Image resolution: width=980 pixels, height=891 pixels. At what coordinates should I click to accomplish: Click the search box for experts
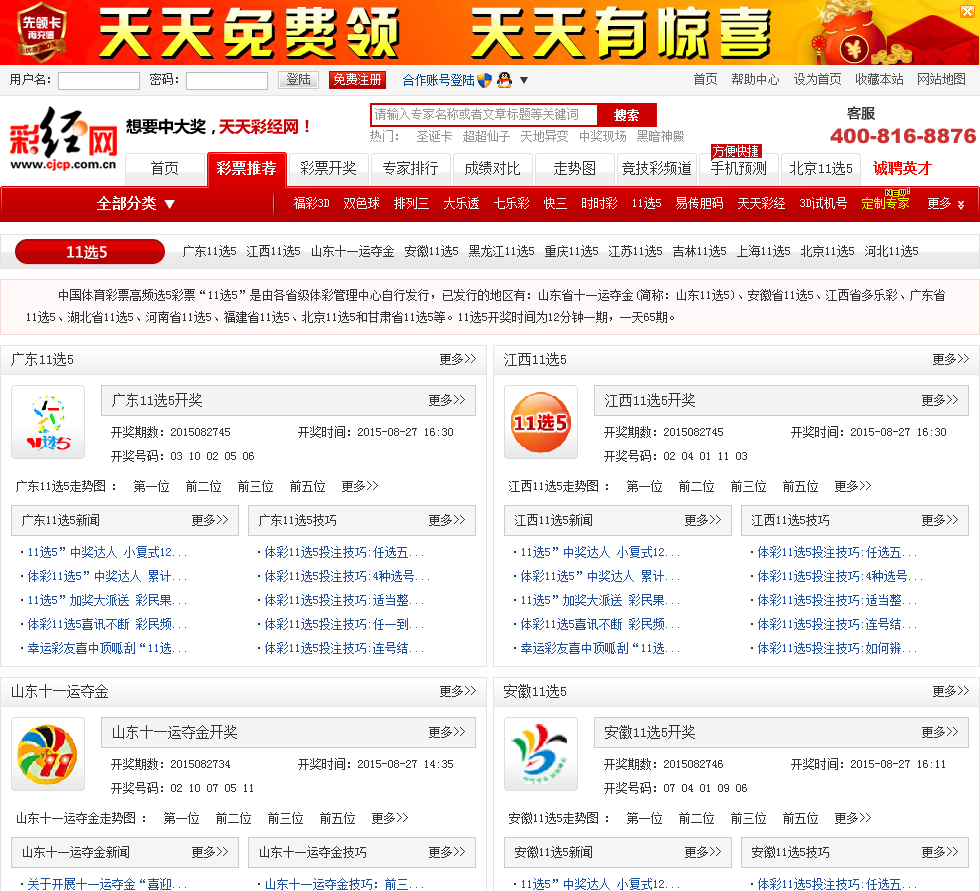pos(484,115)
